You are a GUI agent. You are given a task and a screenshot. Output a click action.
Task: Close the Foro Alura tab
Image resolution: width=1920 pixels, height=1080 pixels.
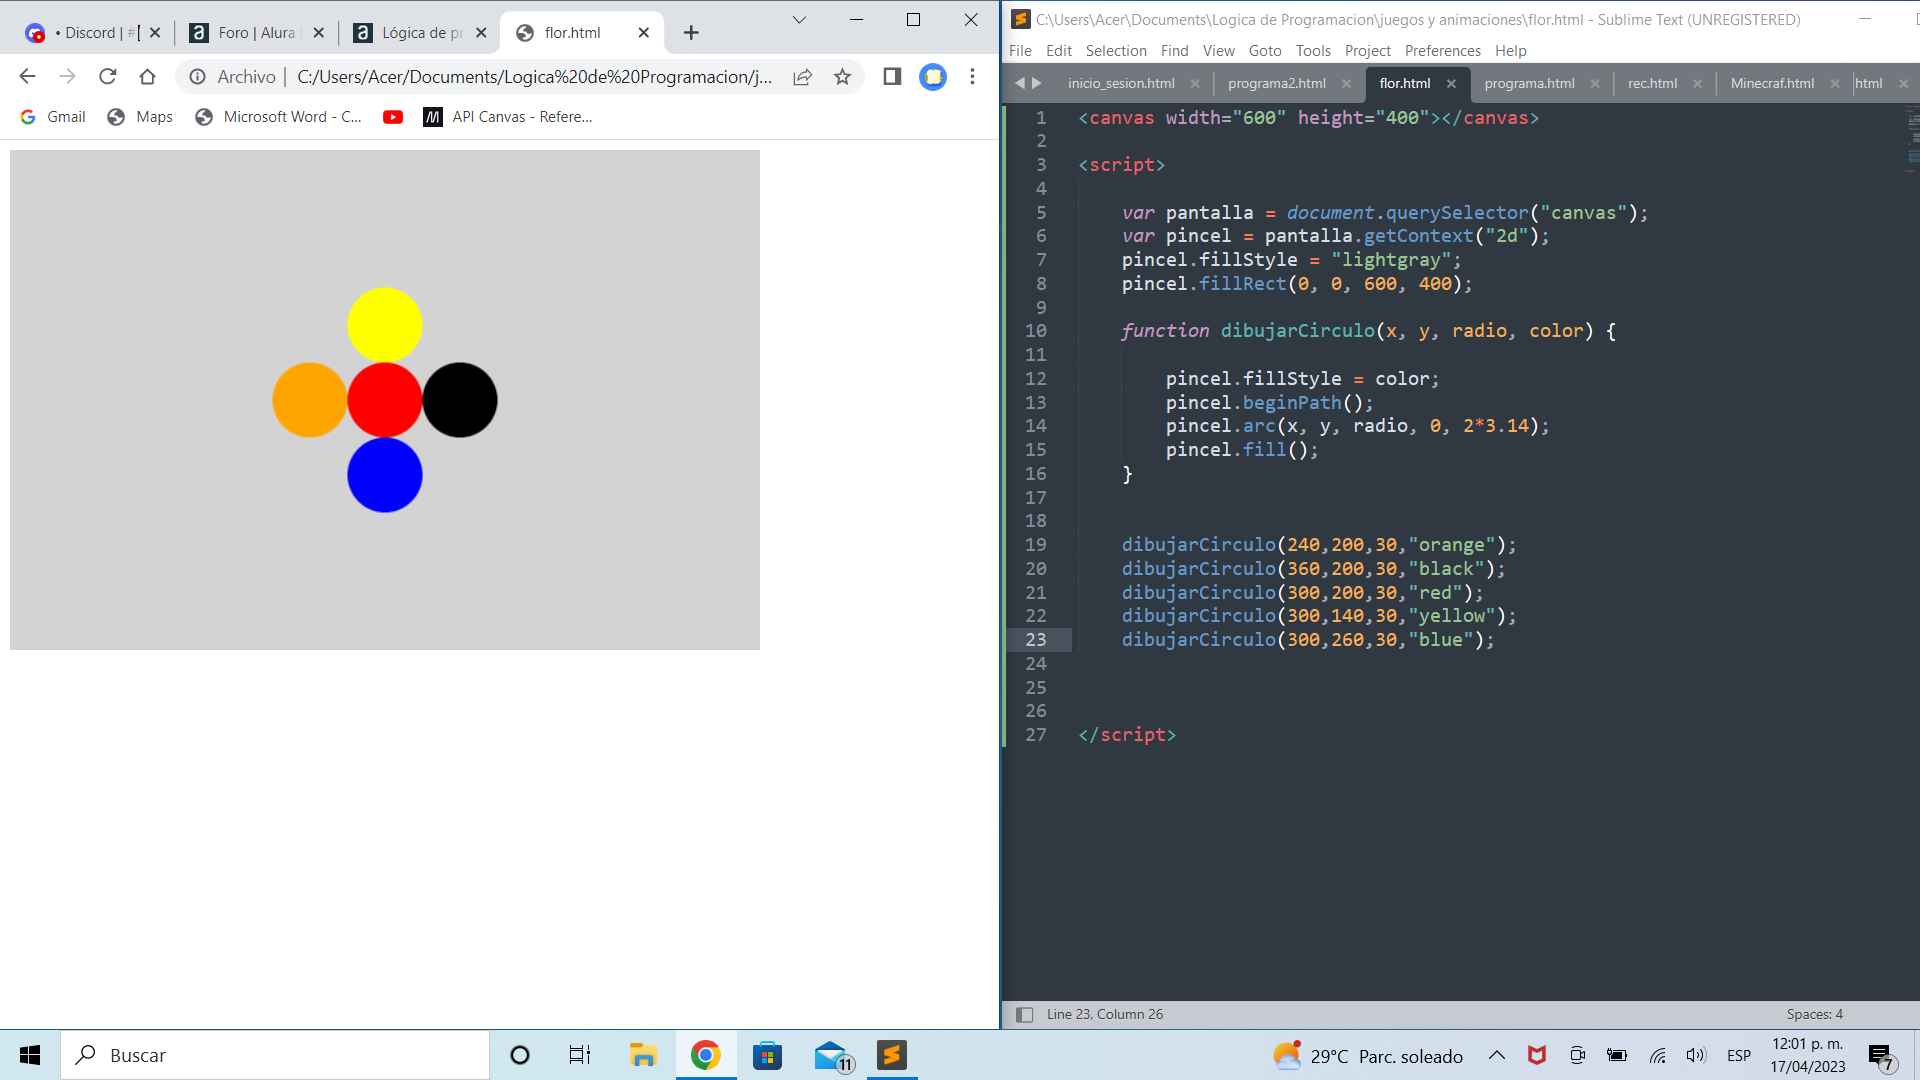(318, 33)
